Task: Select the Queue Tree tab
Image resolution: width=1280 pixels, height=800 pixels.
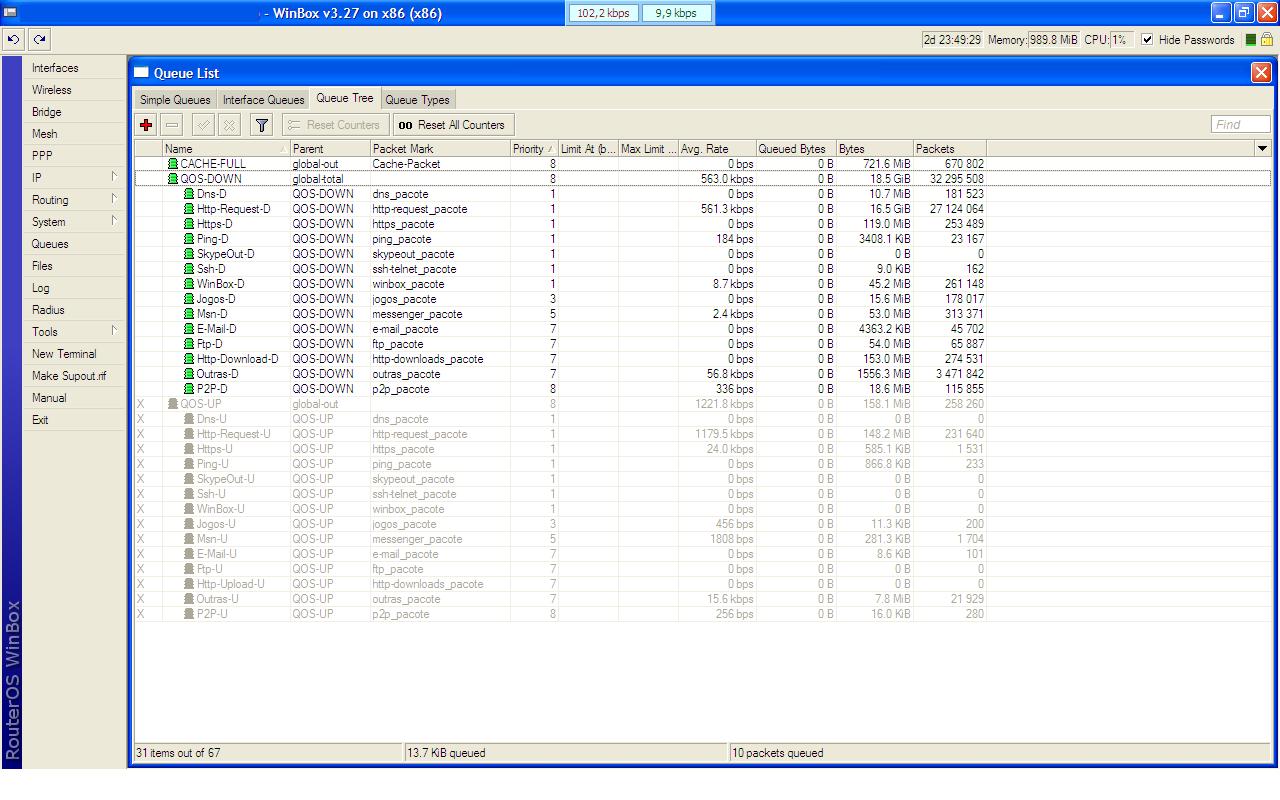Action: [344, 98]
